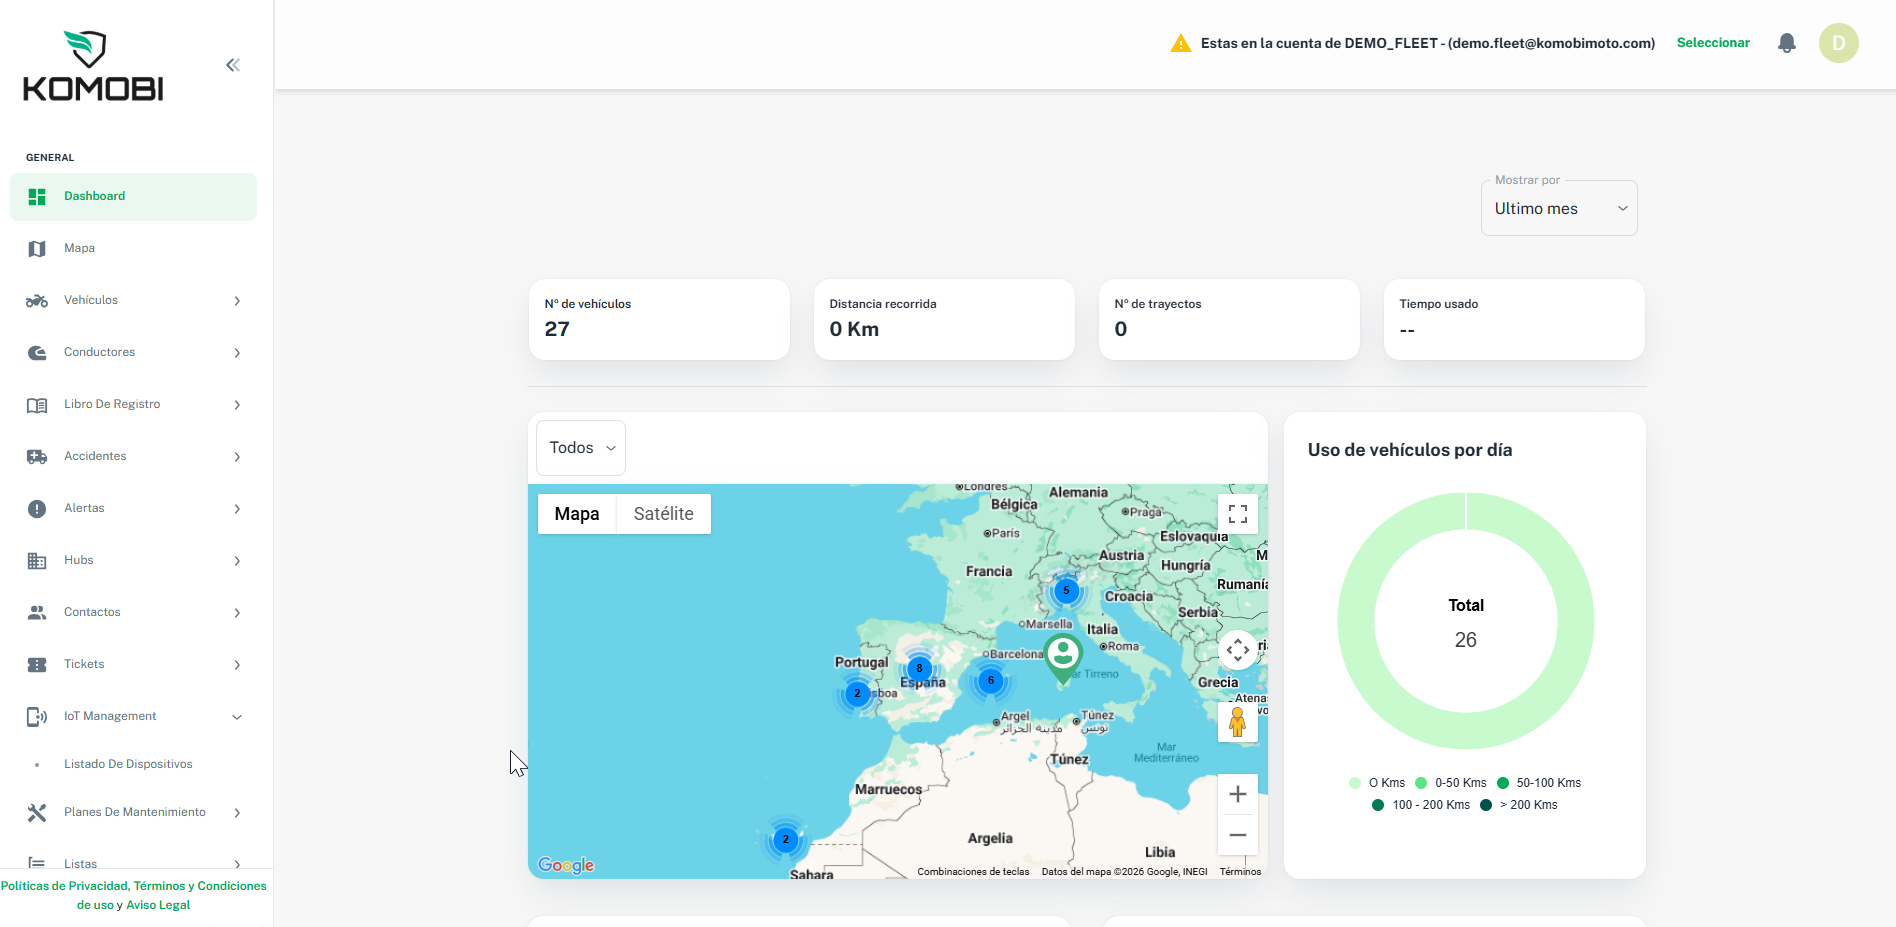Toggle fullscreen view on the map
The width and height of the screenshot is (1896, 927).
click(x=1238, y=514)
